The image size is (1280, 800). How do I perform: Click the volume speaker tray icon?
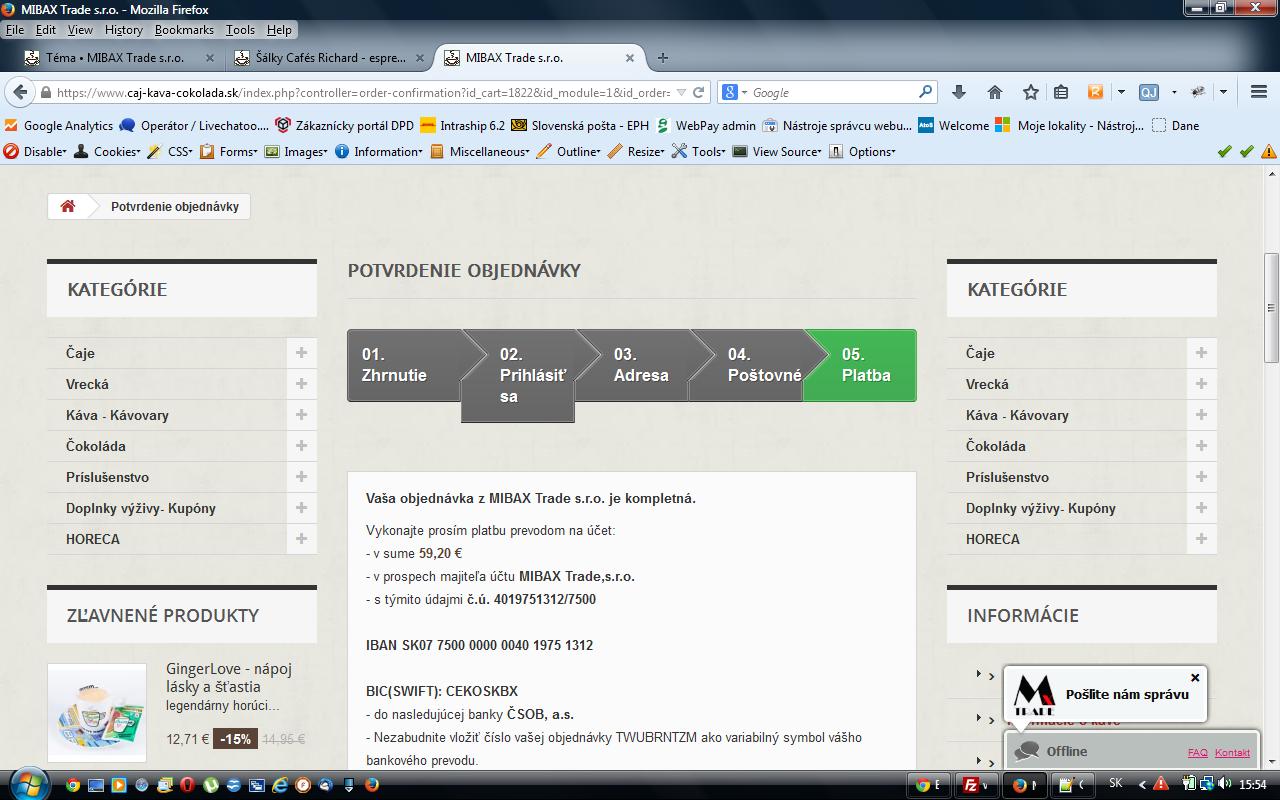[x=1224, y=785]
